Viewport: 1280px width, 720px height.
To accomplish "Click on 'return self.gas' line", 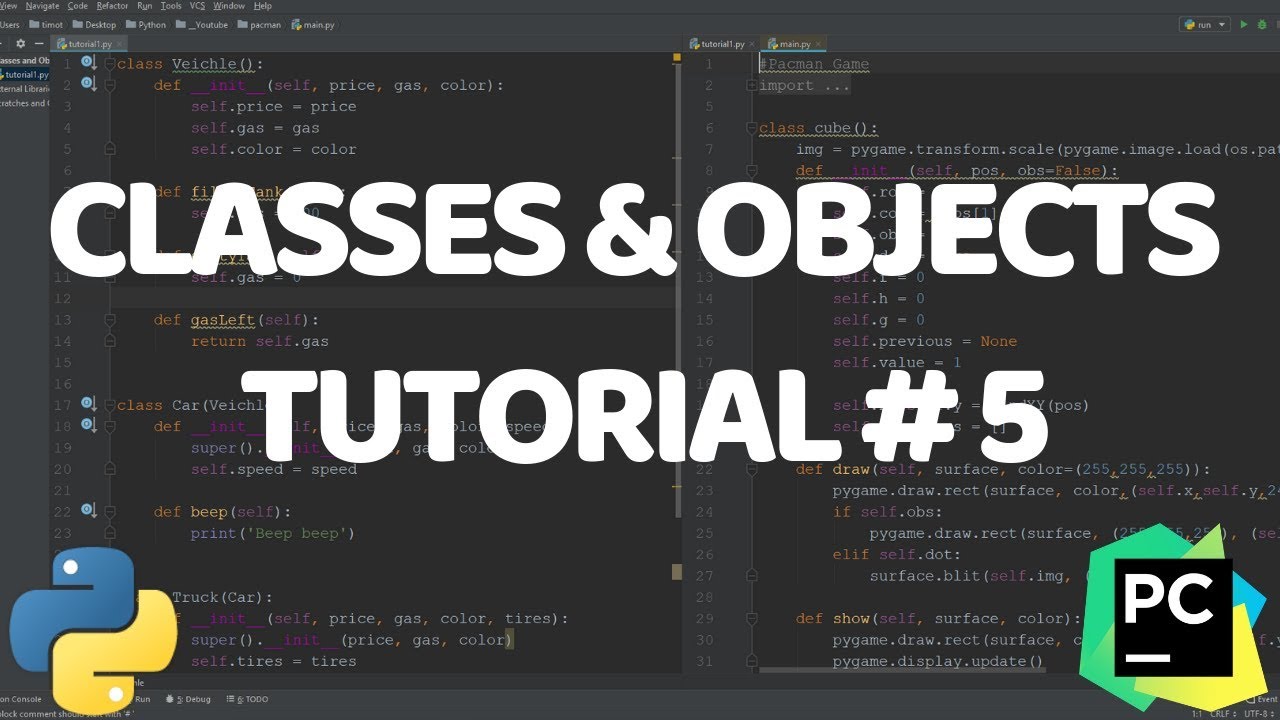I will click(260, 341).
